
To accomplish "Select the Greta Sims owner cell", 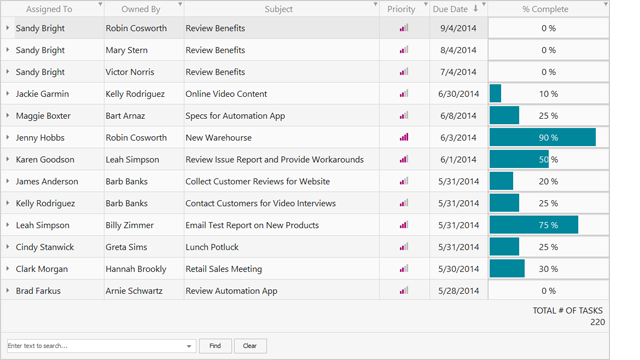I will point(144,247).
